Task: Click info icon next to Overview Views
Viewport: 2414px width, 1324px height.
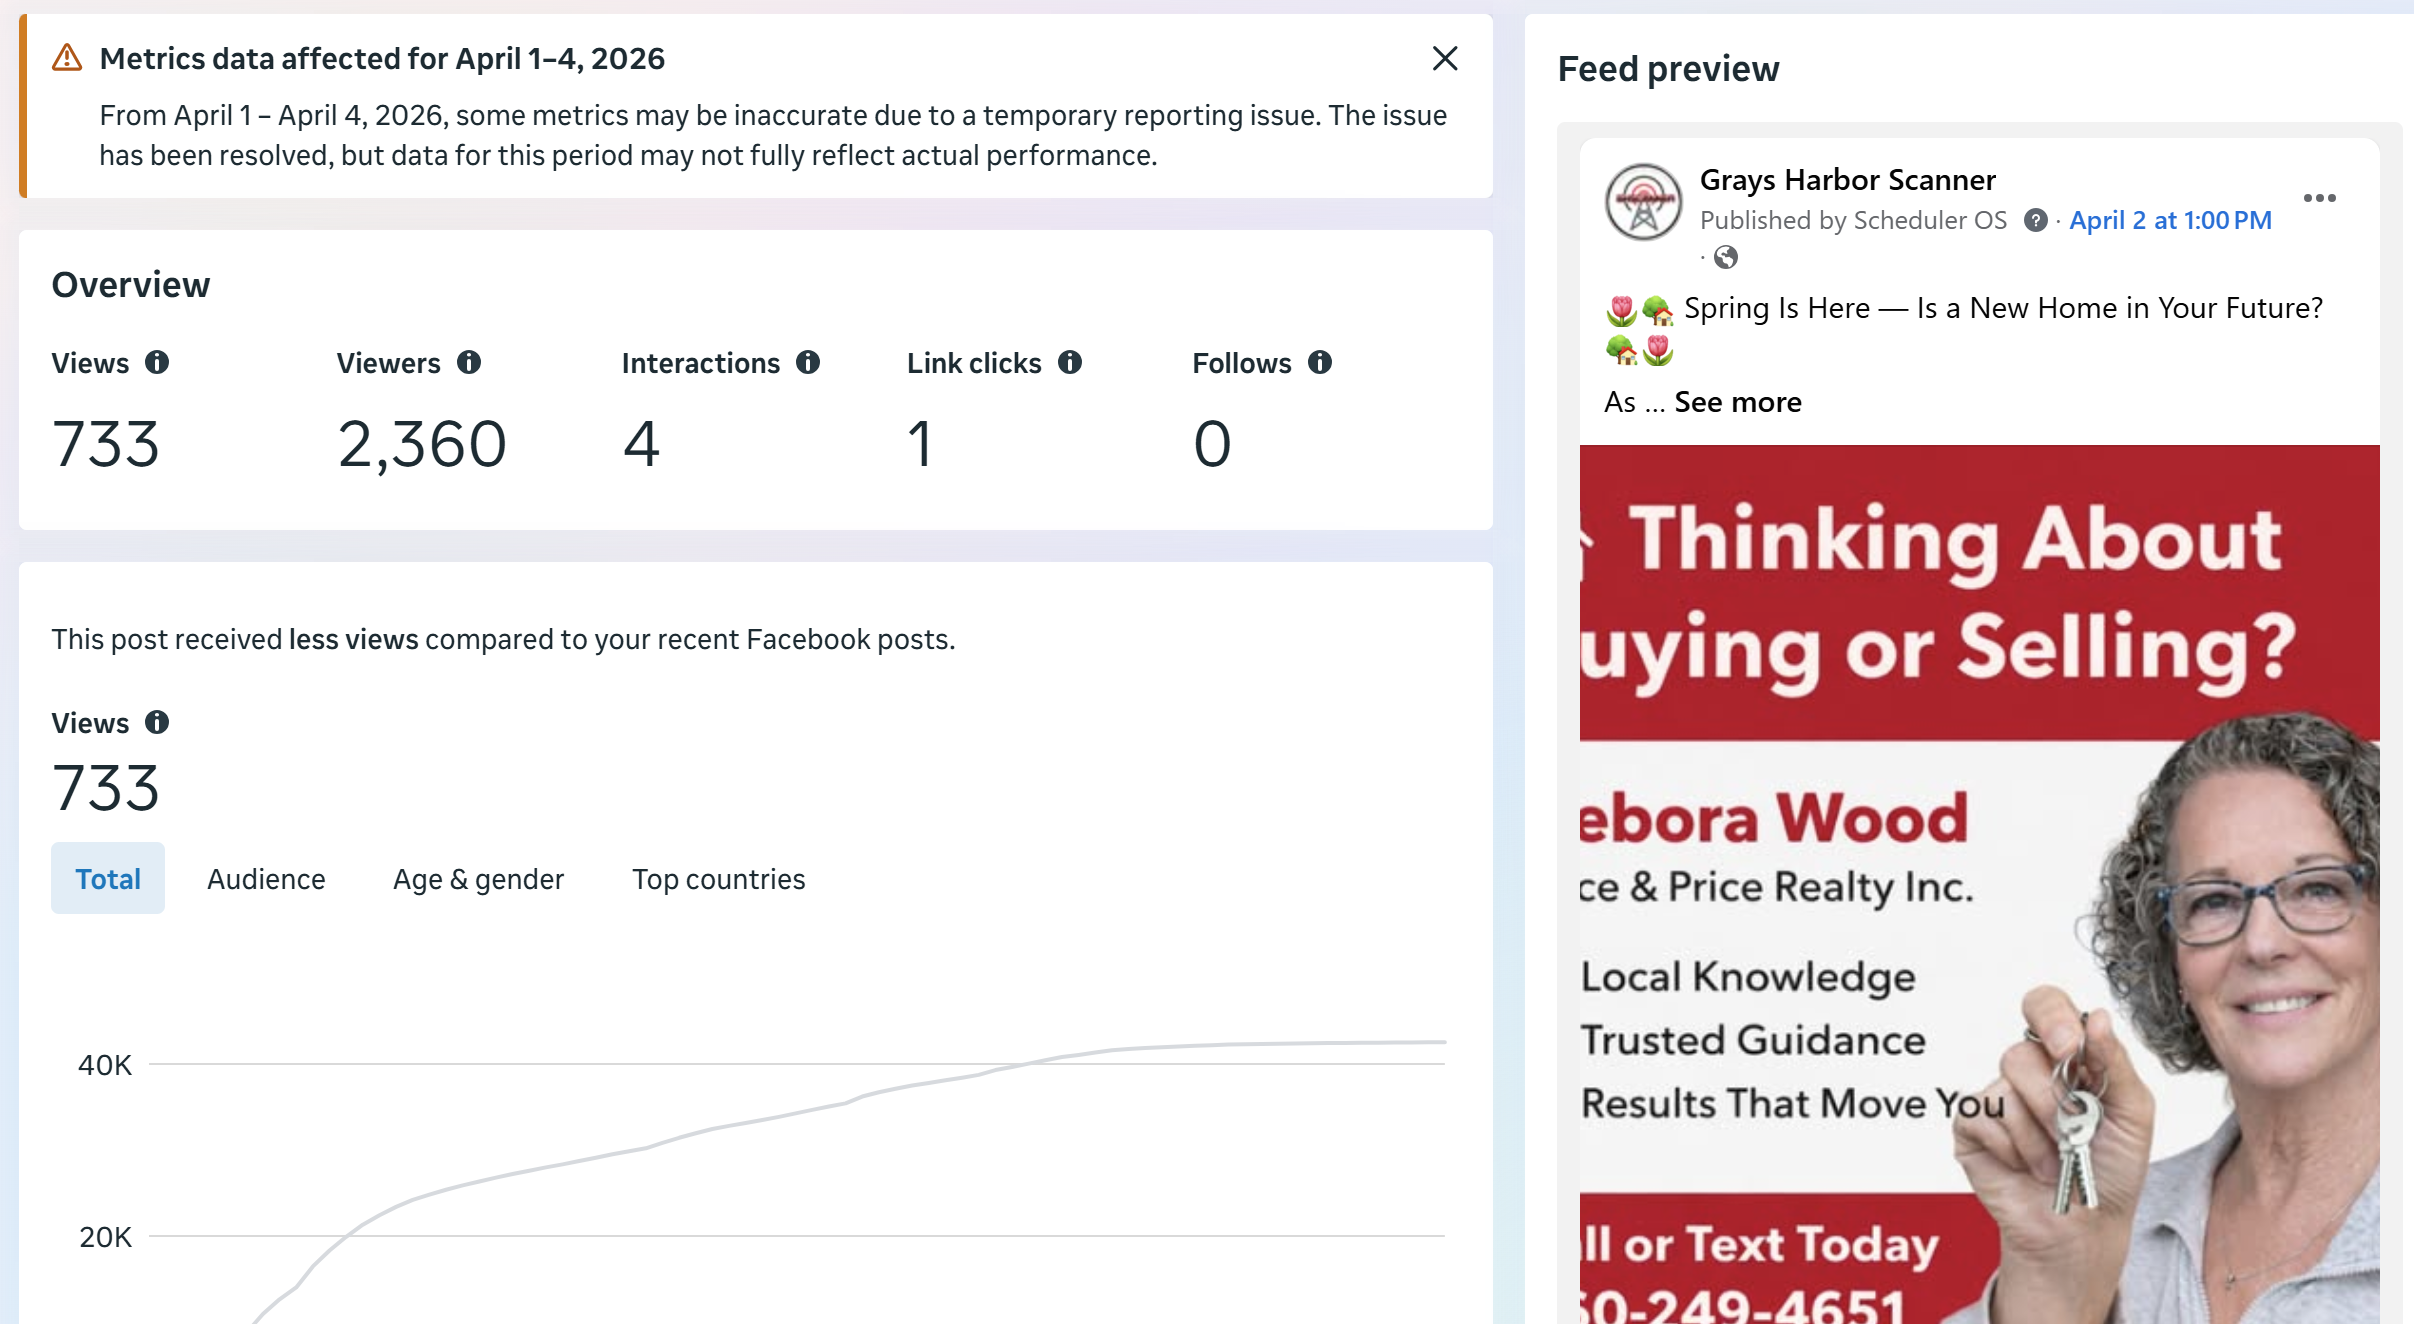Action: point(157,362)
